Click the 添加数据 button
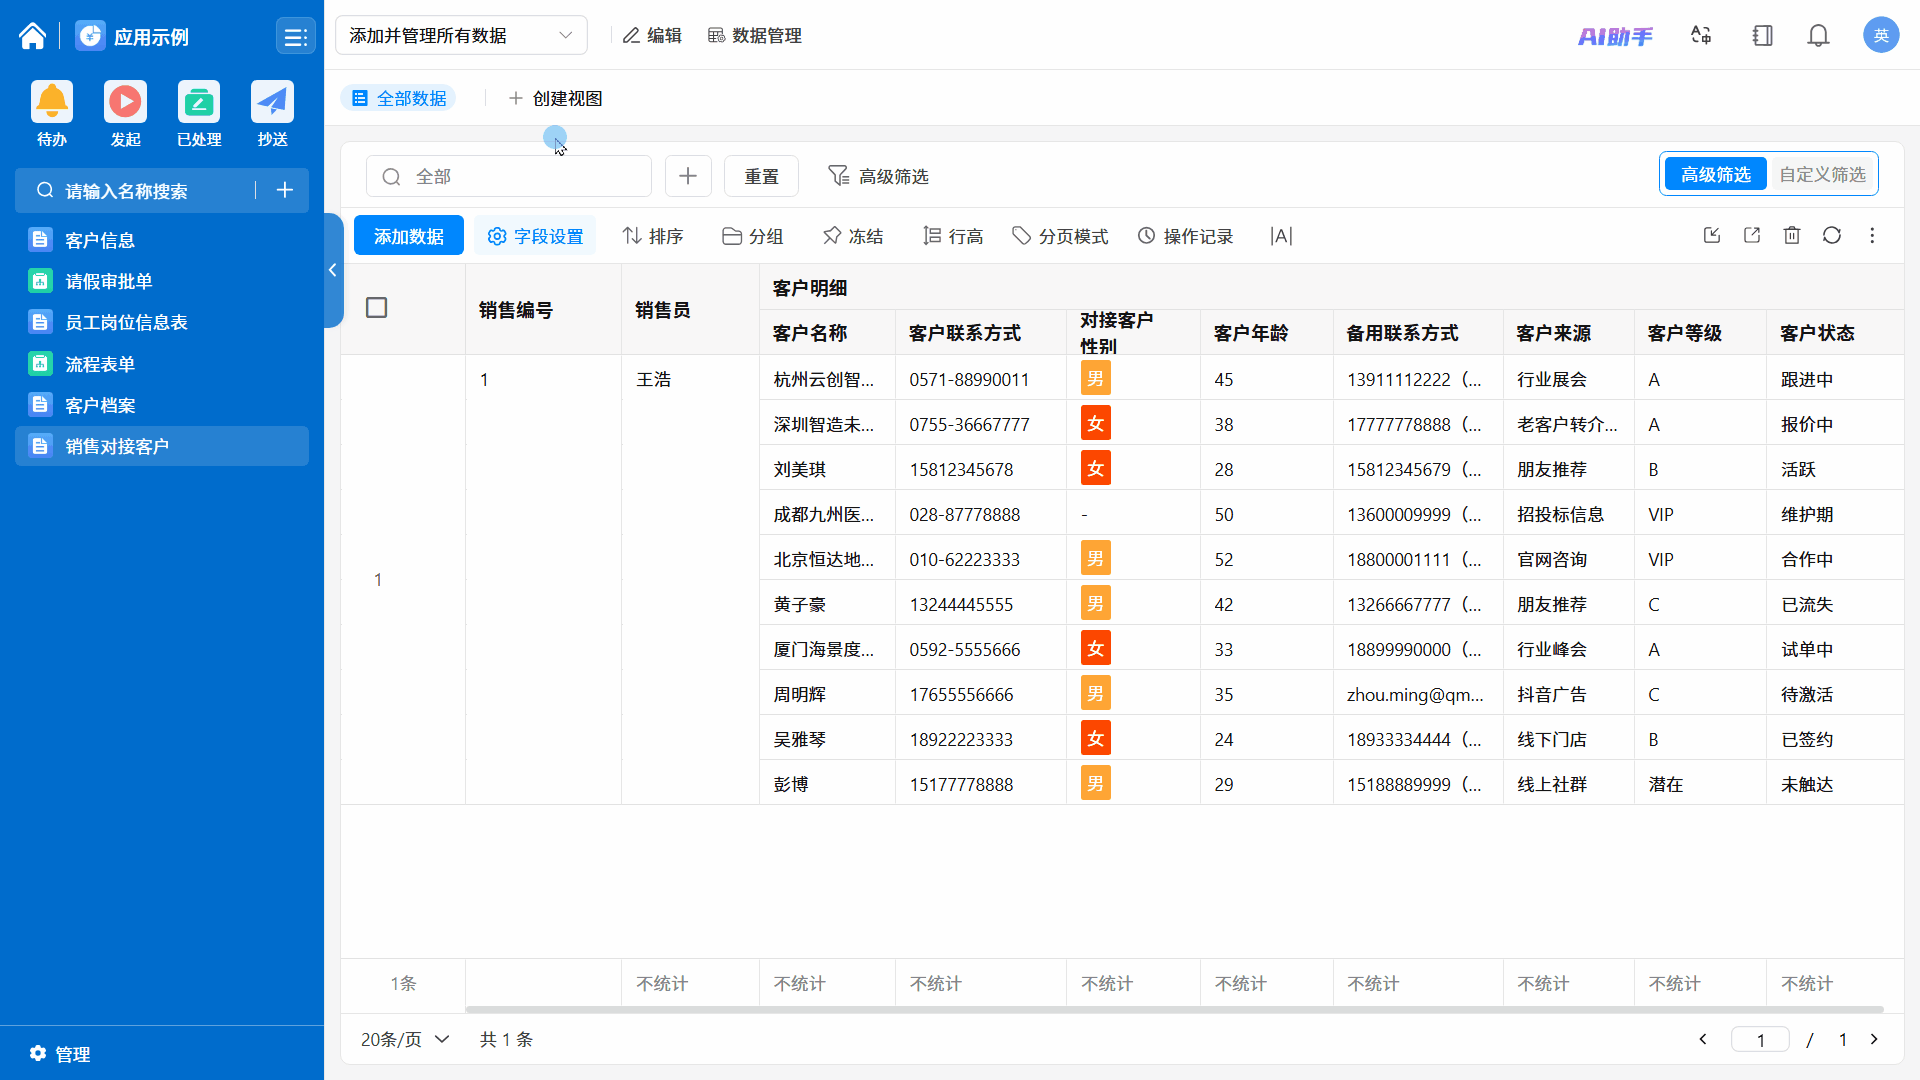 pyautogui.click(x=408, y=236)
